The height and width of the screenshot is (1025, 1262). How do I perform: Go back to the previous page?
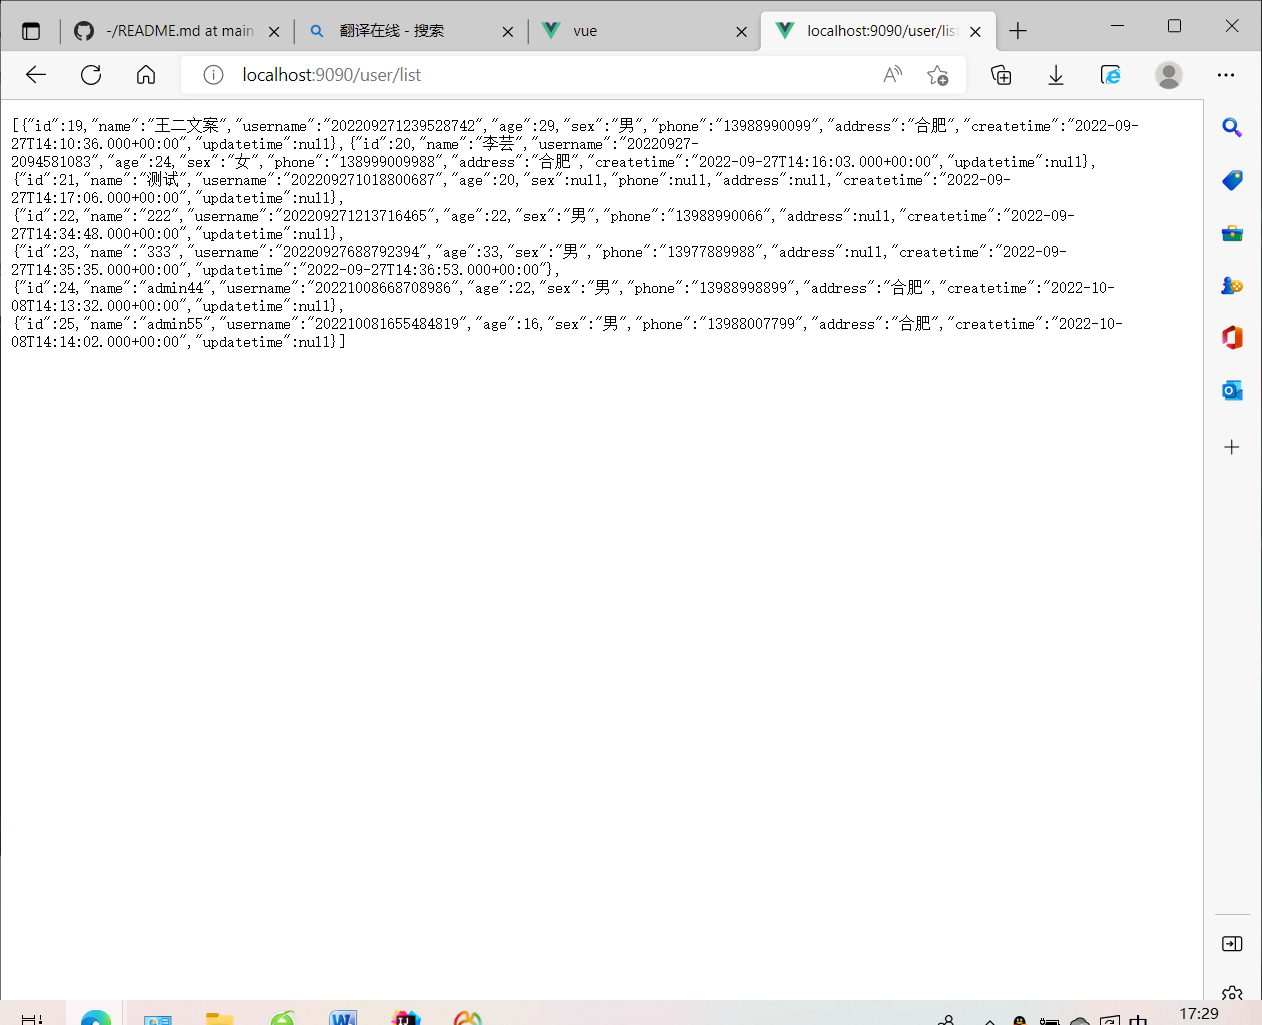(36, 75)
